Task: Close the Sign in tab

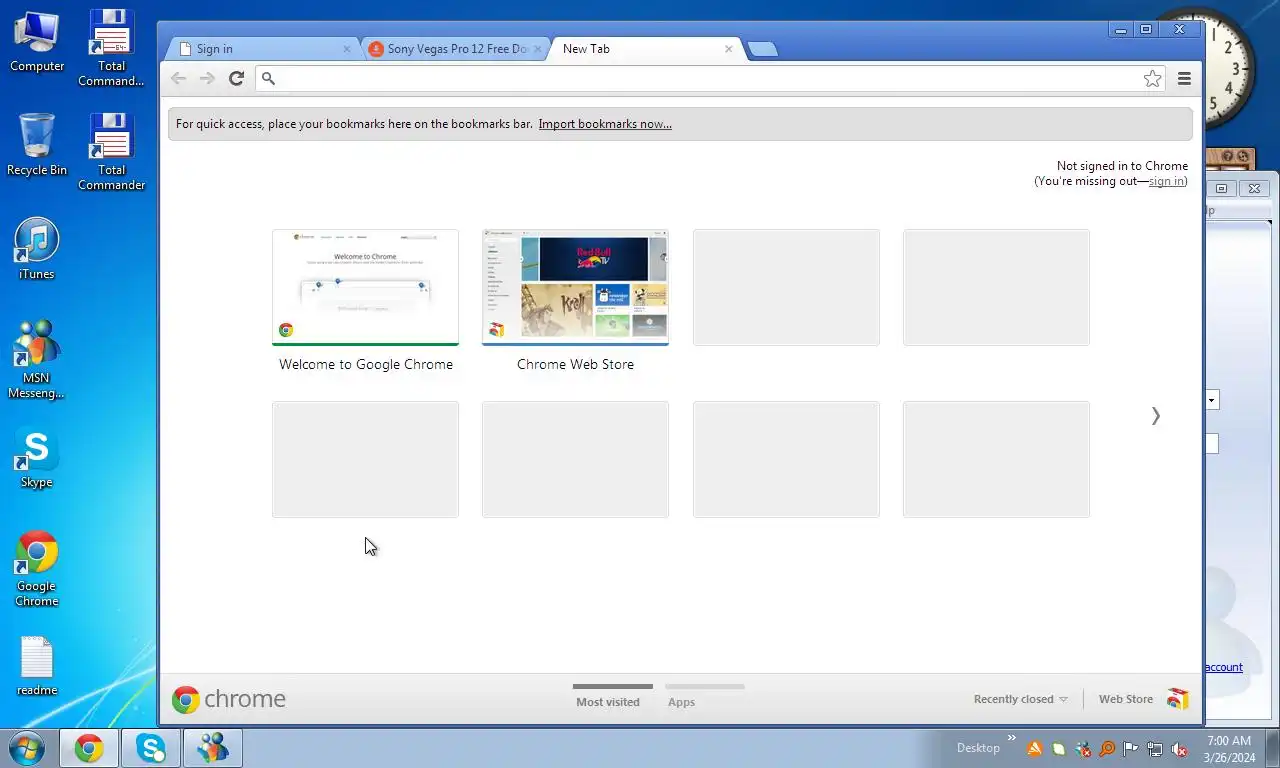Action: 347,48
